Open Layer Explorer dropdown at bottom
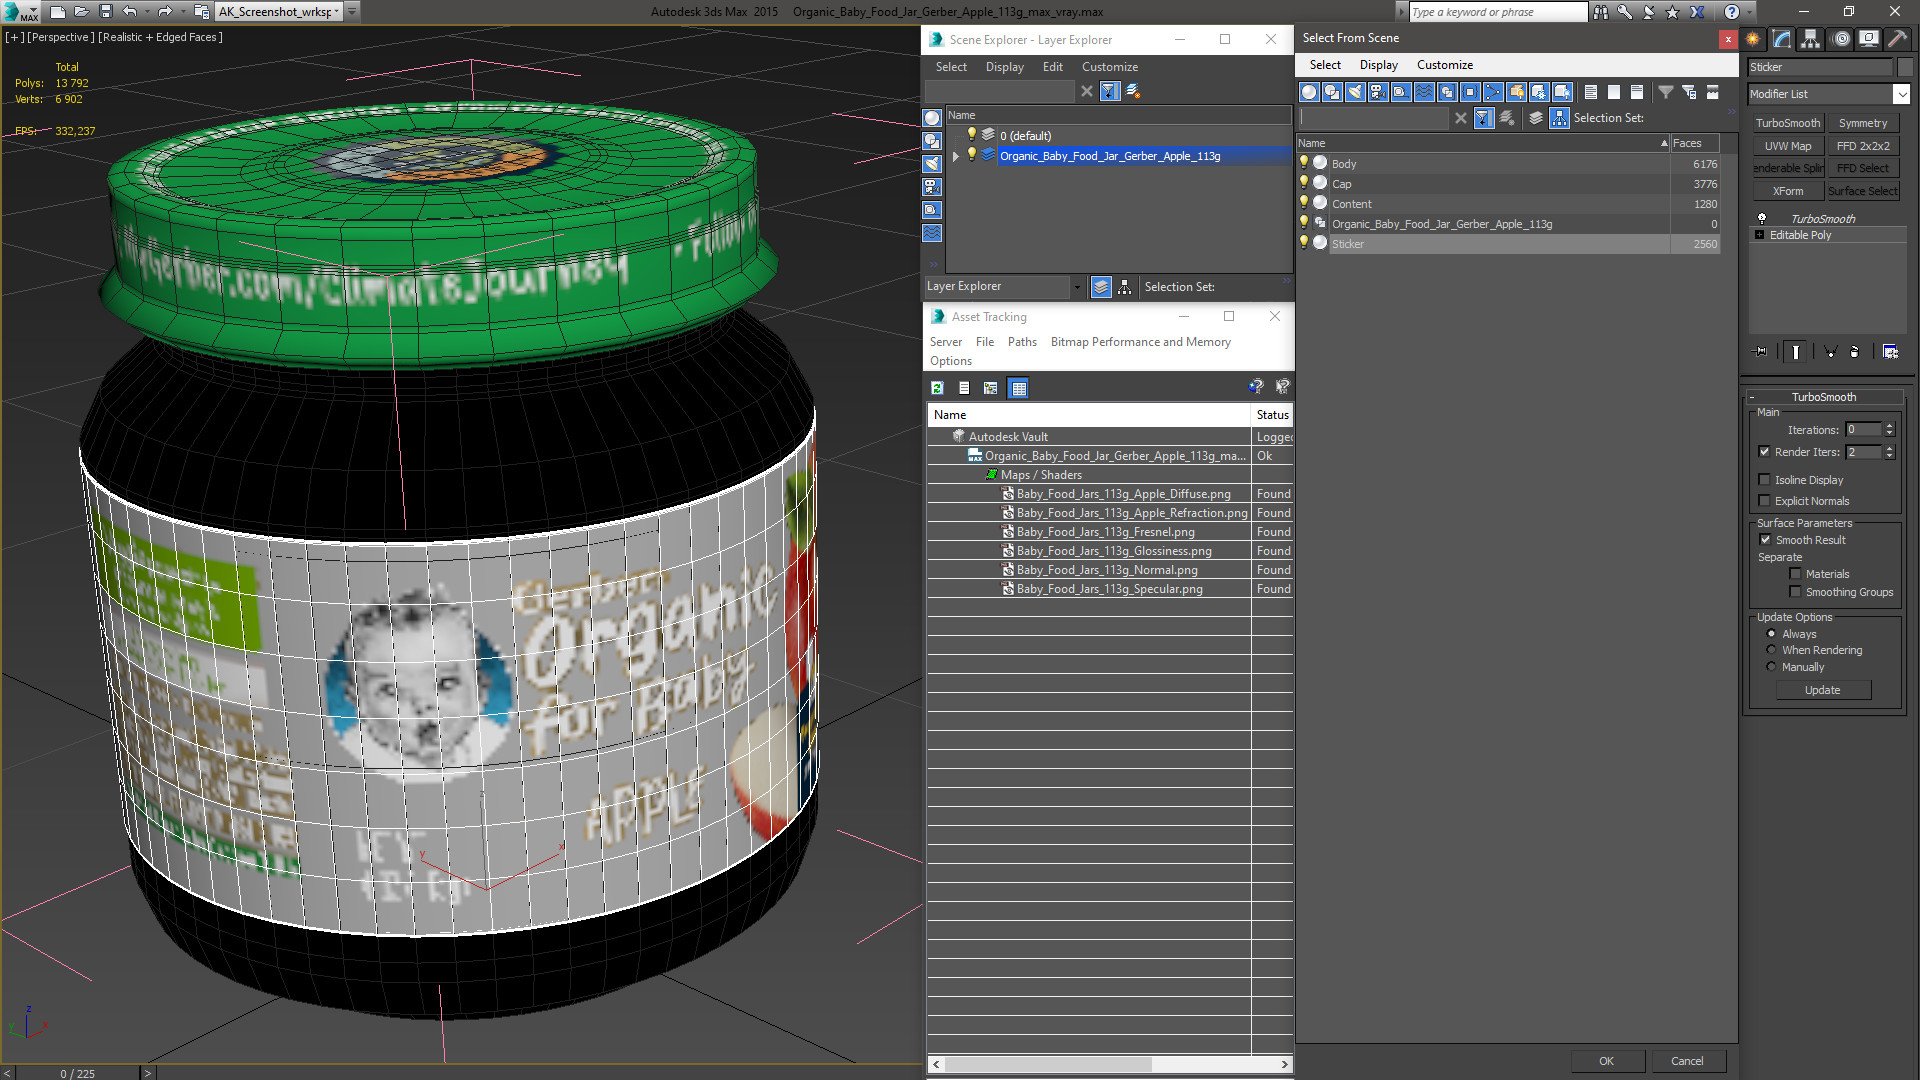The width and height of the screenshot is (1920, 1080). (x=1077, y=287)
